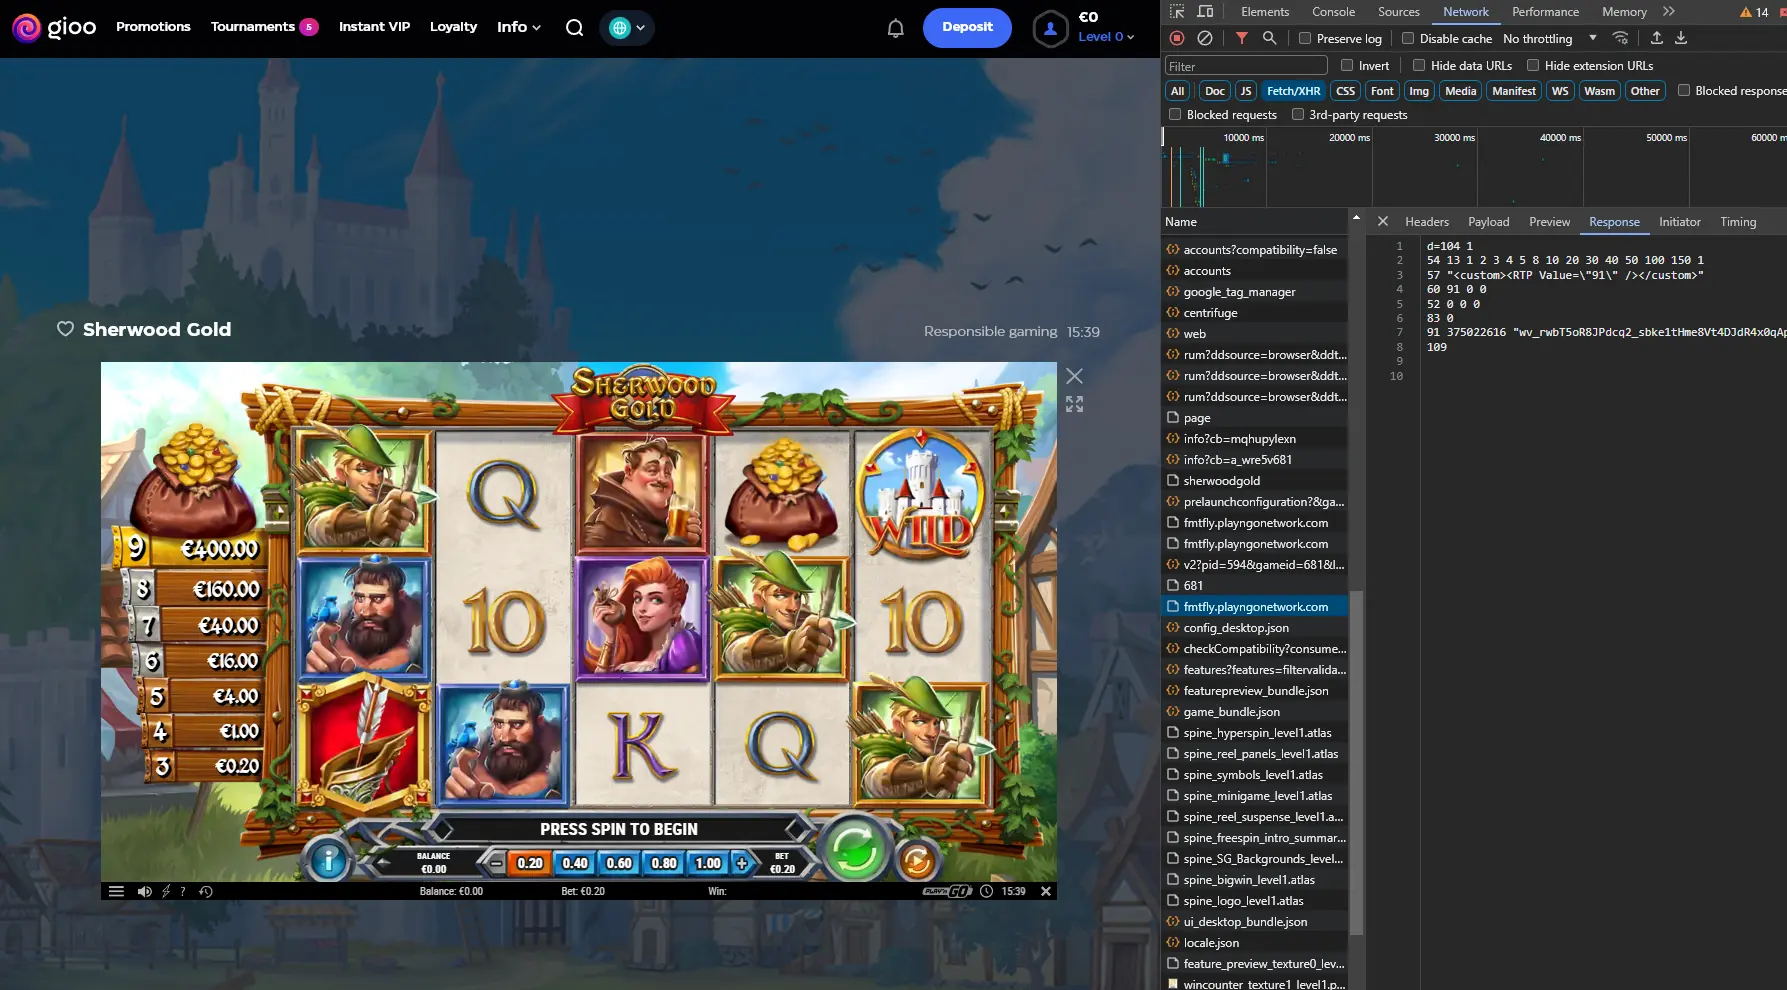Filter network requests by JS type
The width and height of the screenshot is (1787, 990).
tap(1245, 91)
